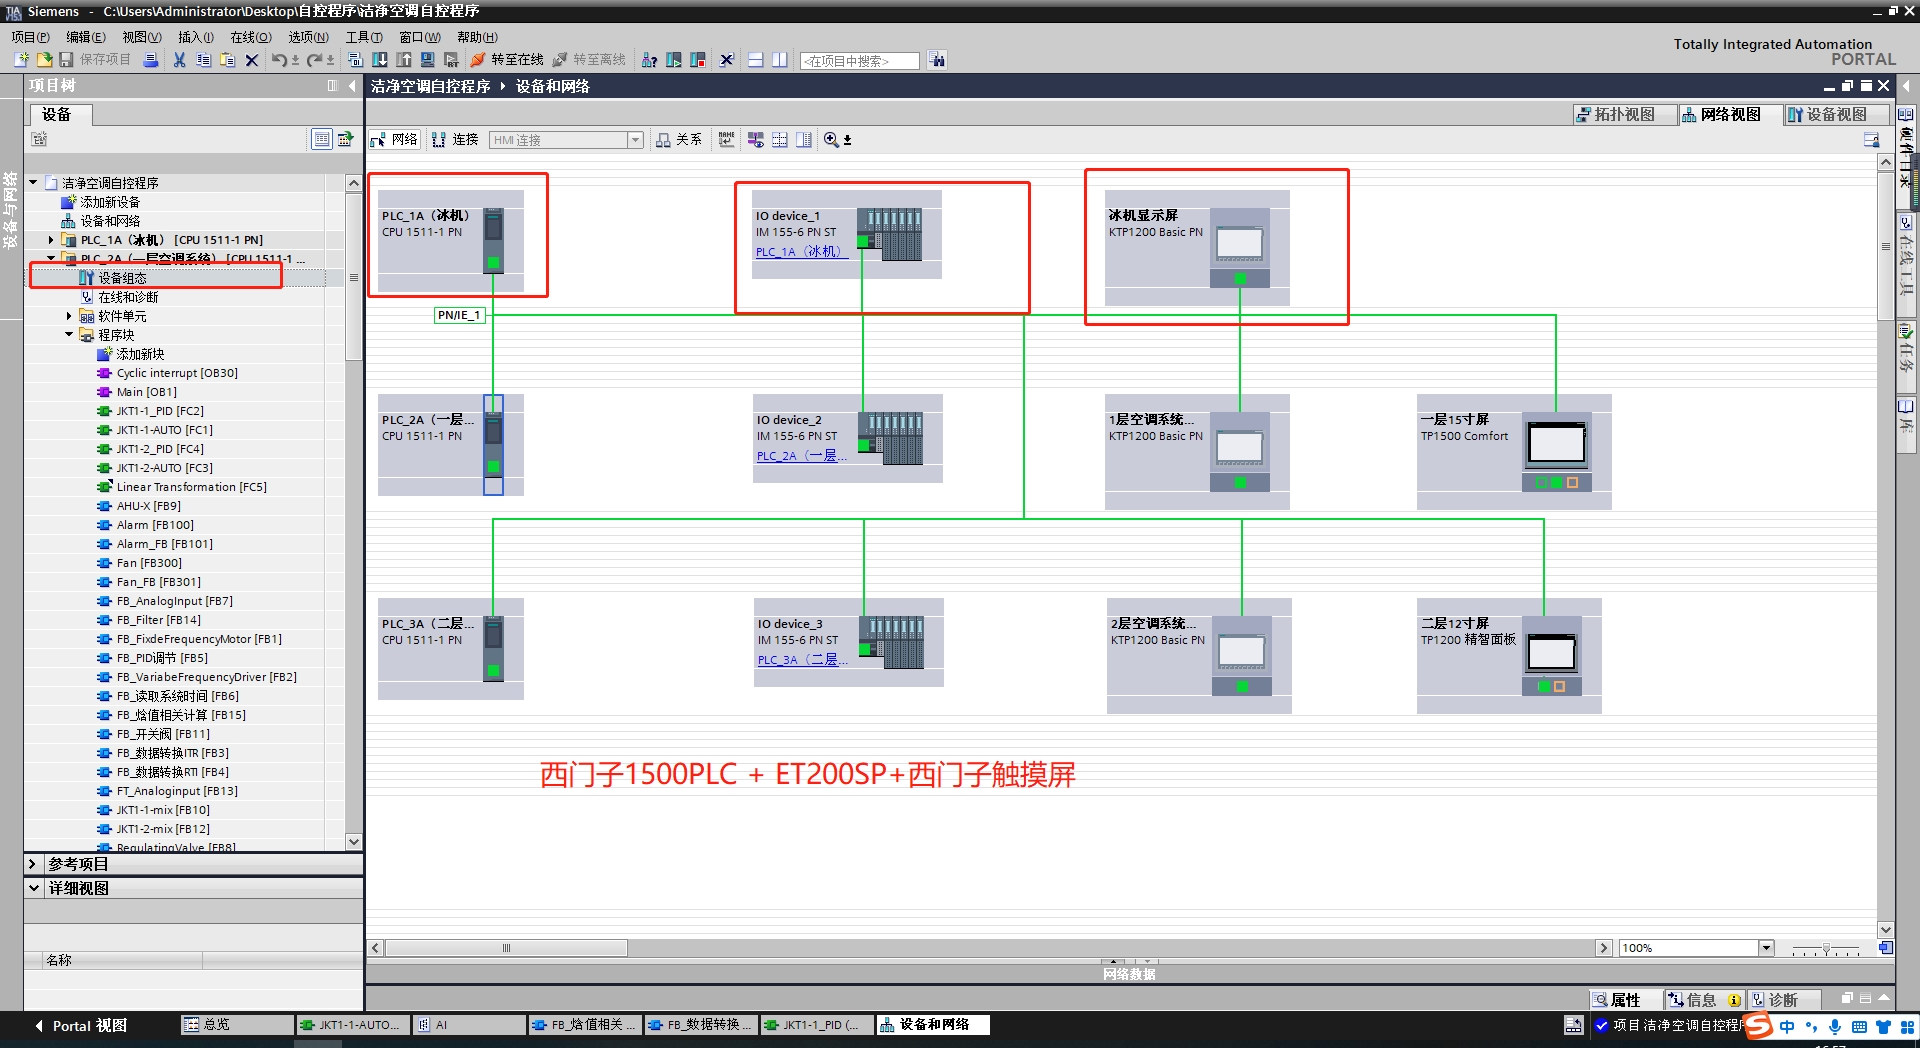The height and width of the screenshot is (1048, 1920).
Task: Click the zoom slider handle
Action: 1826,948
